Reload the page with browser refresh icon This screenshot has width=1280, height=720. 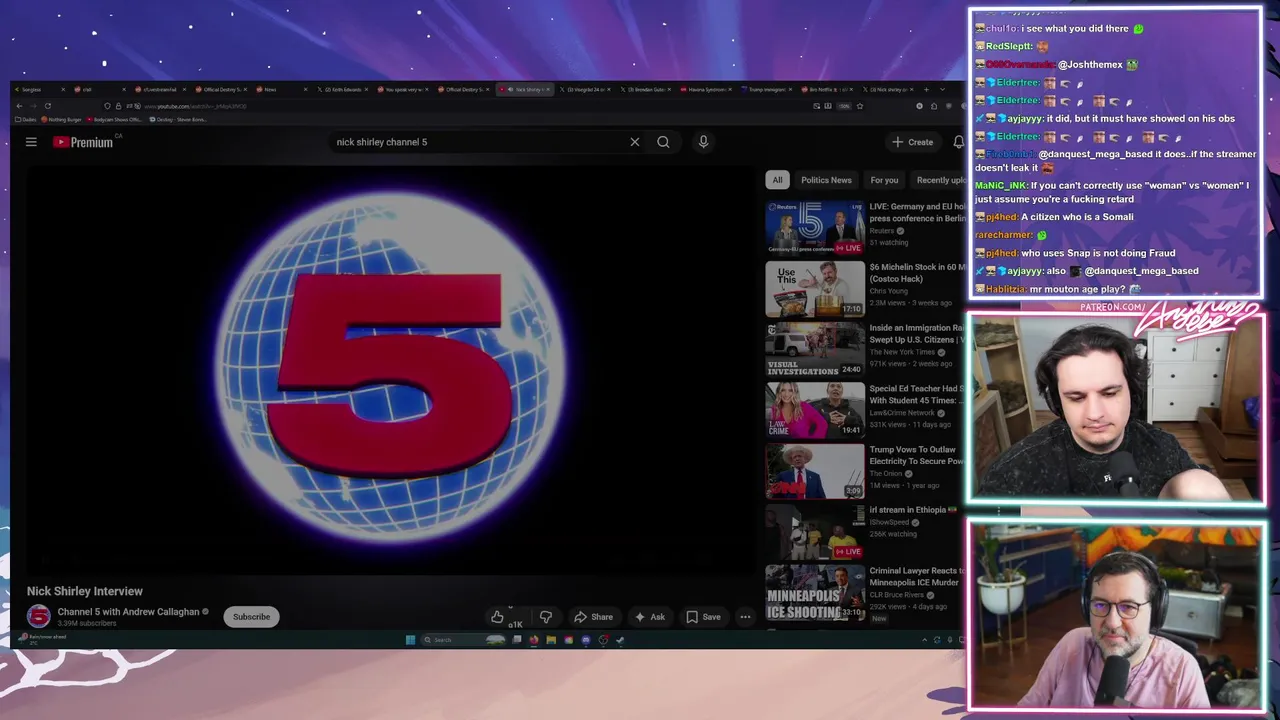pyautogui.click(x=47, y=106)
